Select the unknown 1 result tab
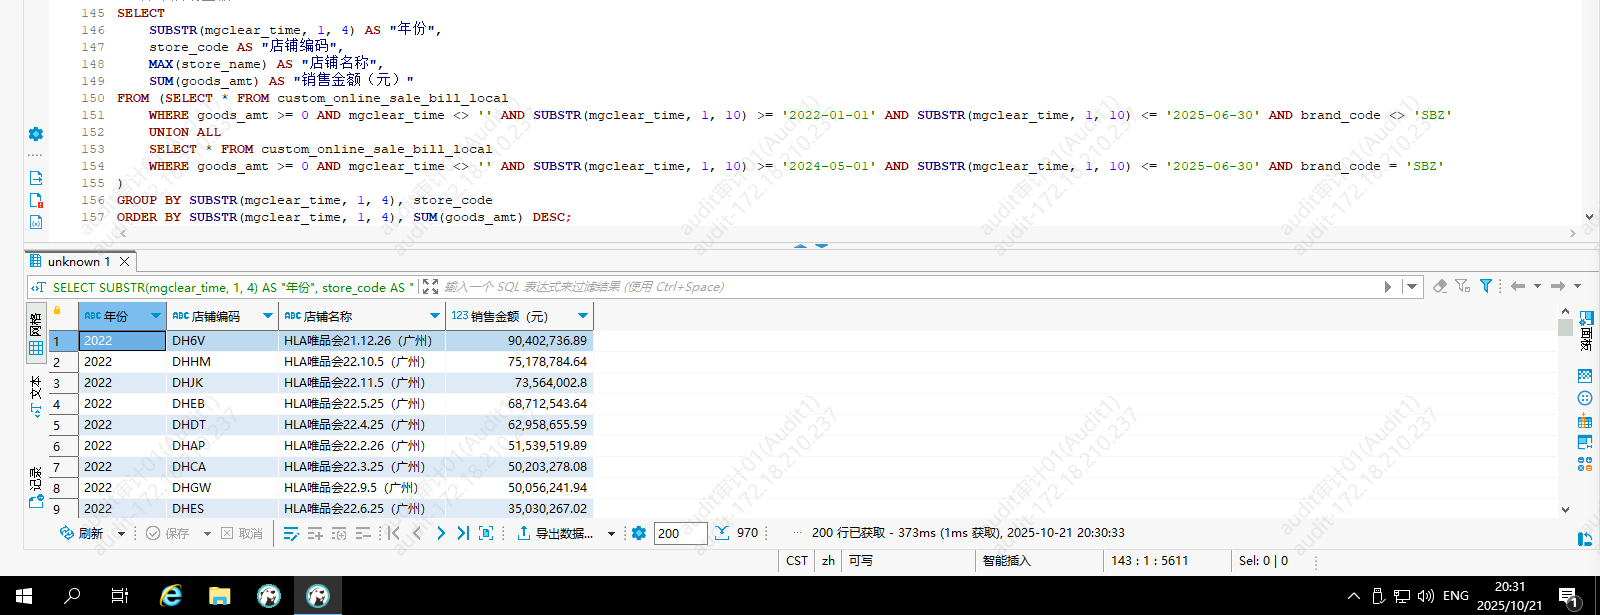This screenshot has height=615, width=1600. coord(78,262)
